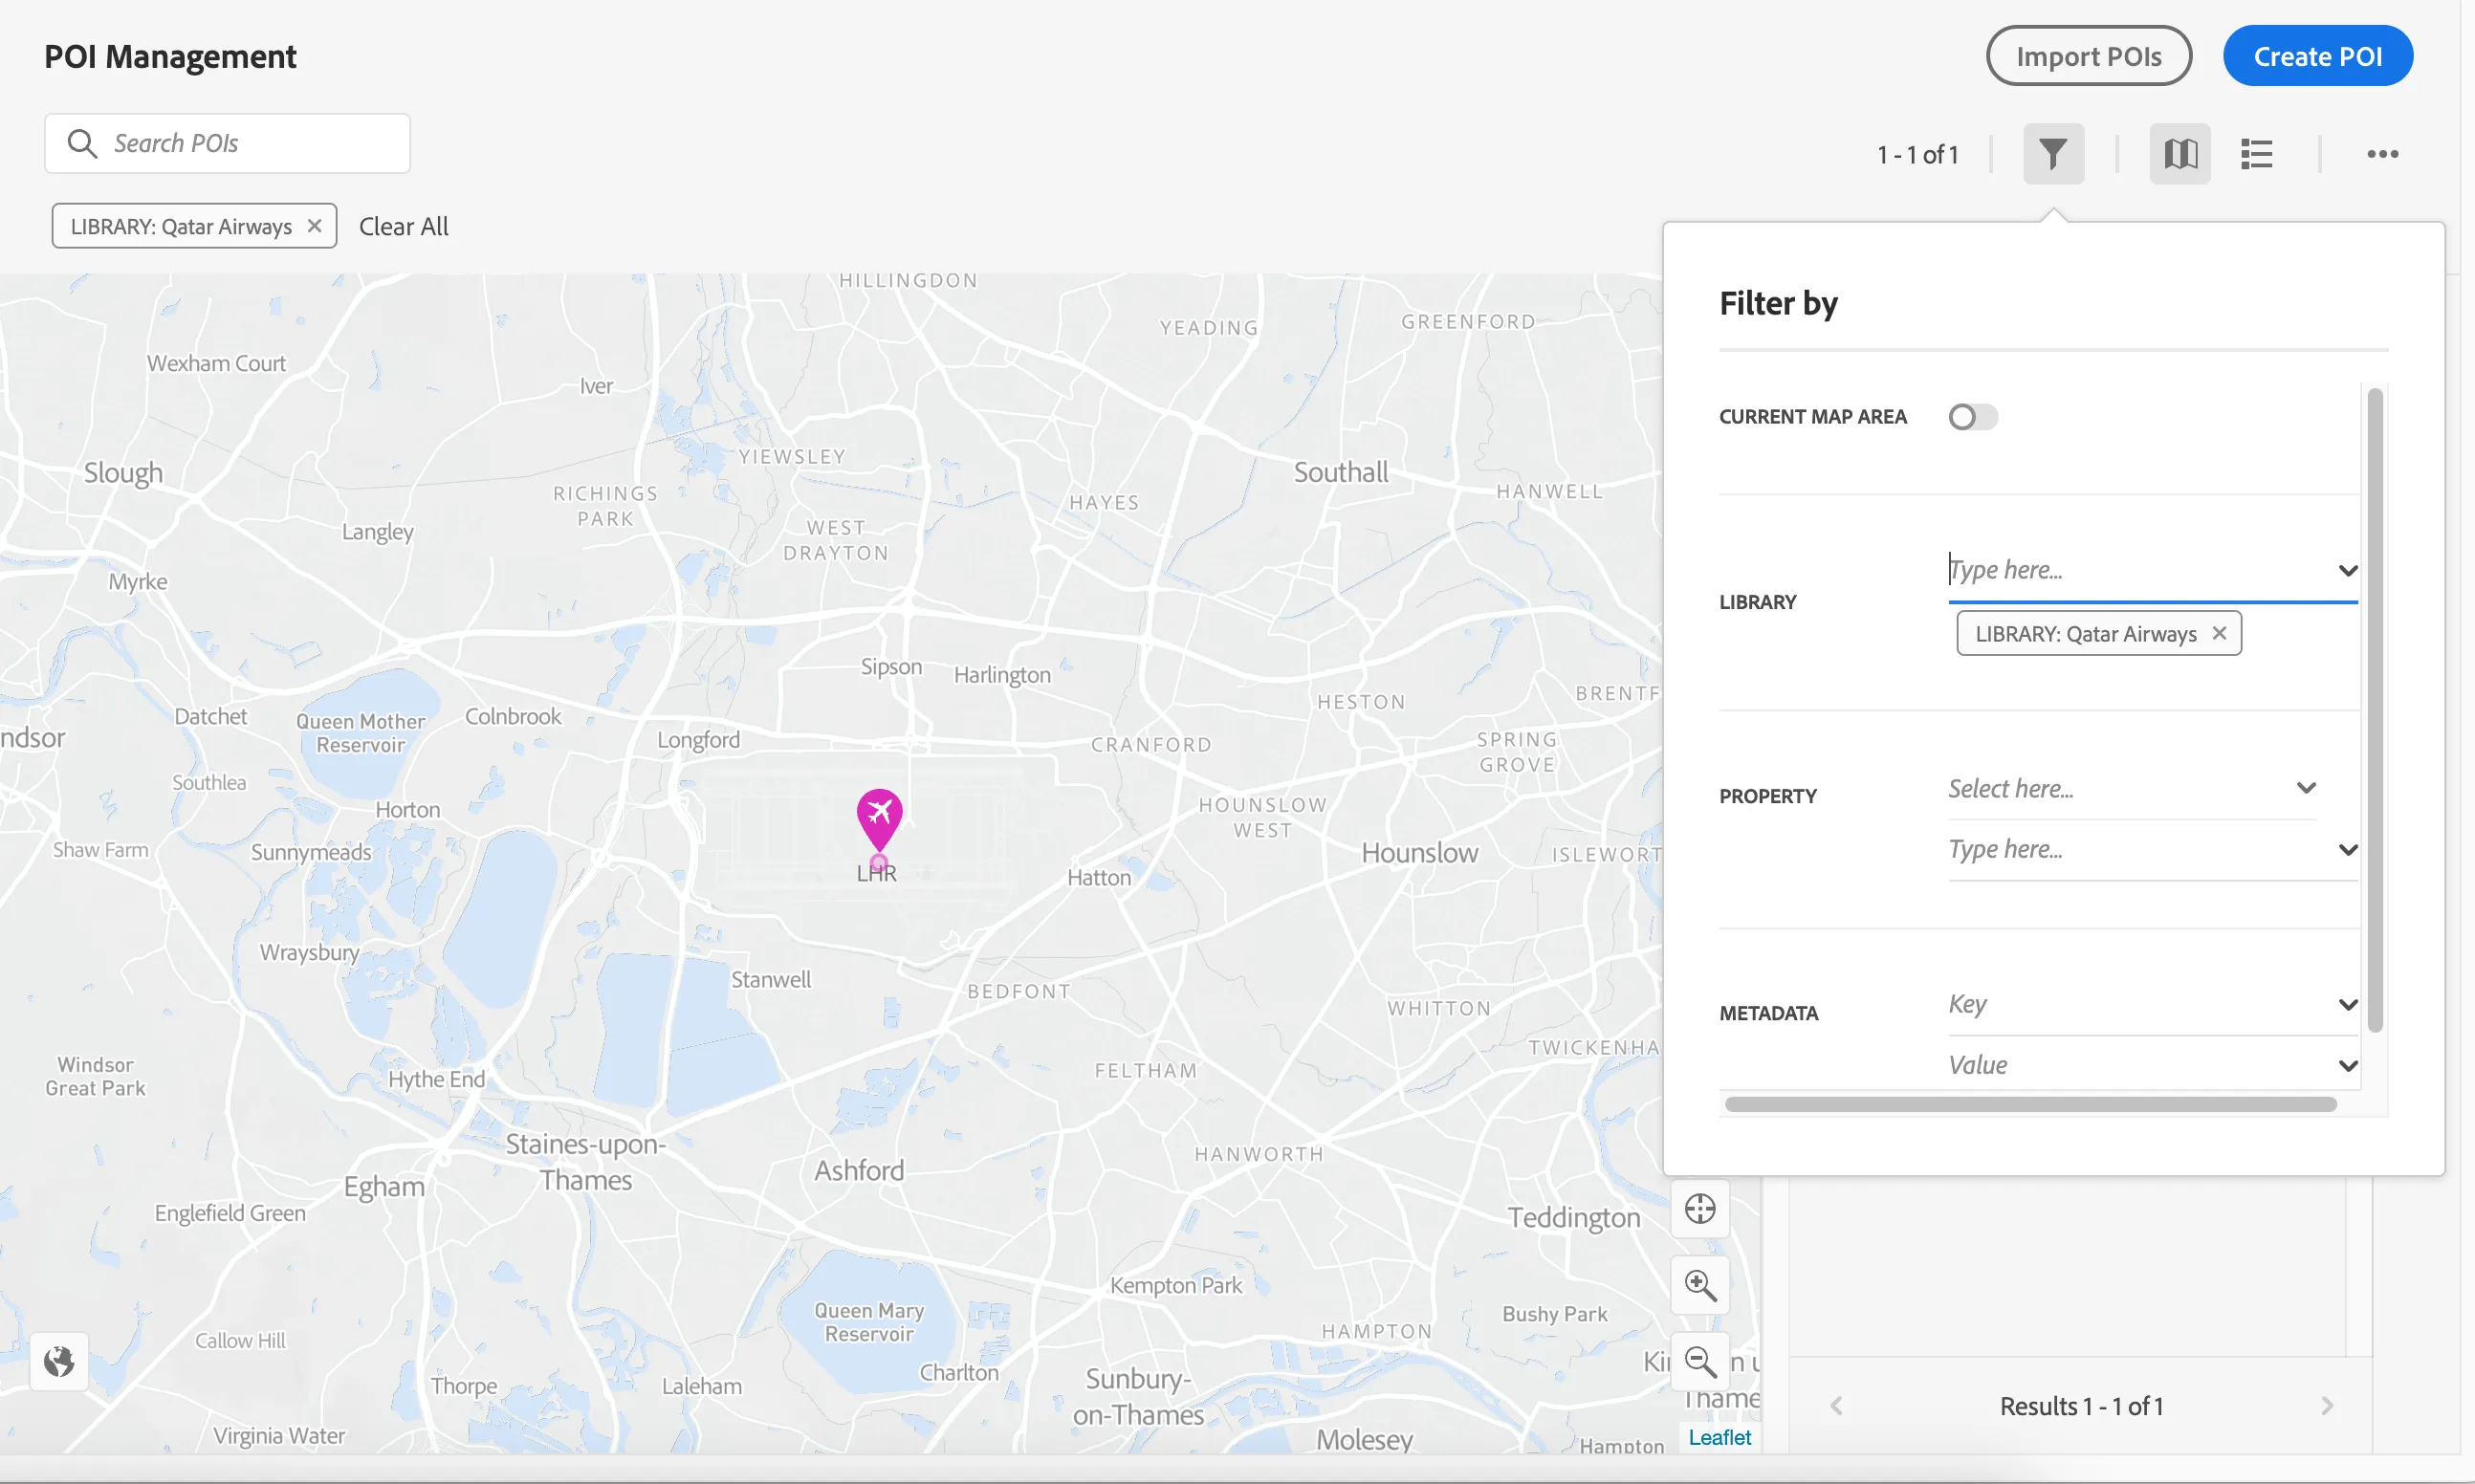Zoom out on the map

coord(1700,1361)
